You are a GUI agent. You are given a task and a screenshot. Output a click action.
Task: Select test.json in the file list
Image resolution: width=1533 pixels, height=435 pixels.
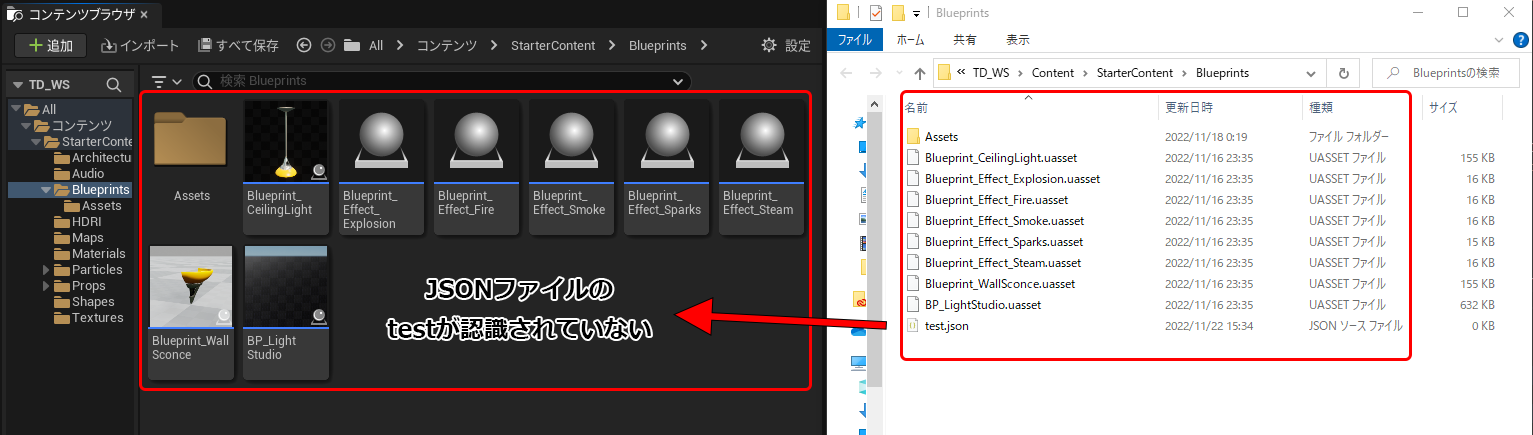point(946,326)
